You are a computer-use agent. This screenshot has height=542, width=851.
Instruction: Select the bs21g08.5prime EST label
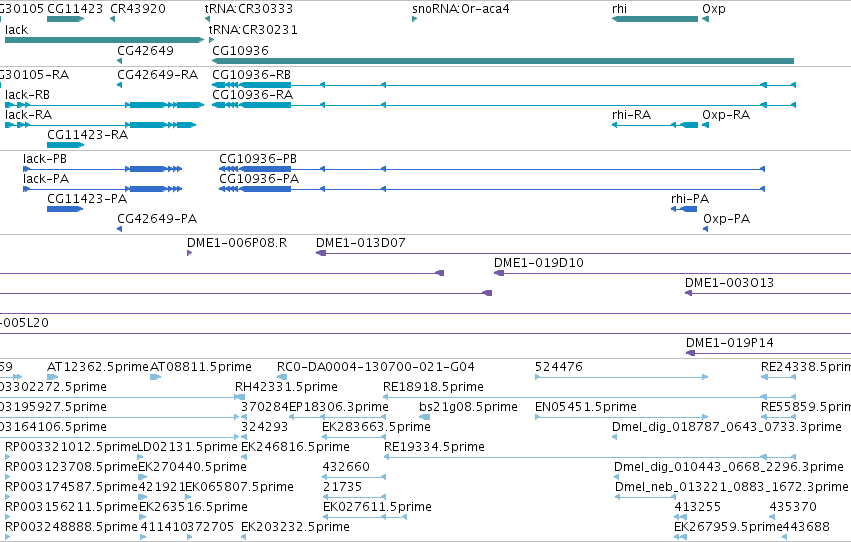[x=468, y=407]
